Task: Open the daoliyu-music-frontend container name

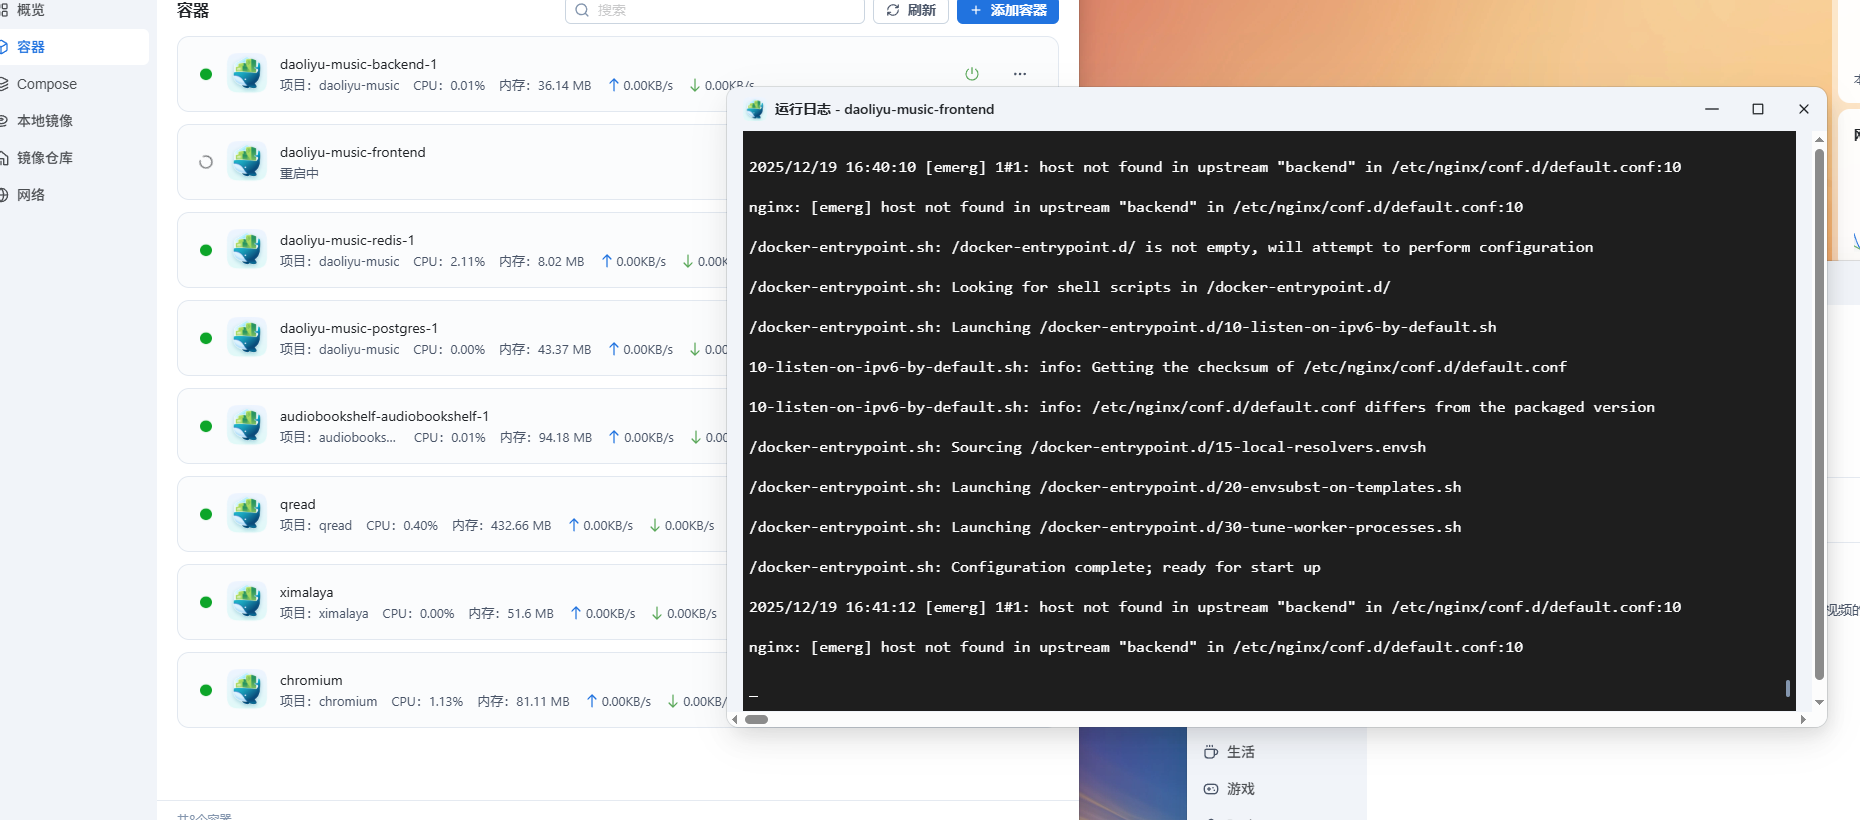Action: (x=353, y=152)
